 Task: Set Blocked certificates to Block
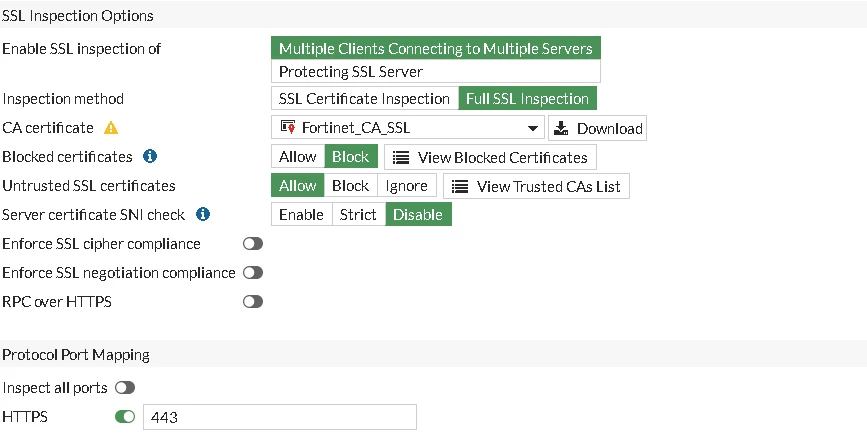coord(351,156)
